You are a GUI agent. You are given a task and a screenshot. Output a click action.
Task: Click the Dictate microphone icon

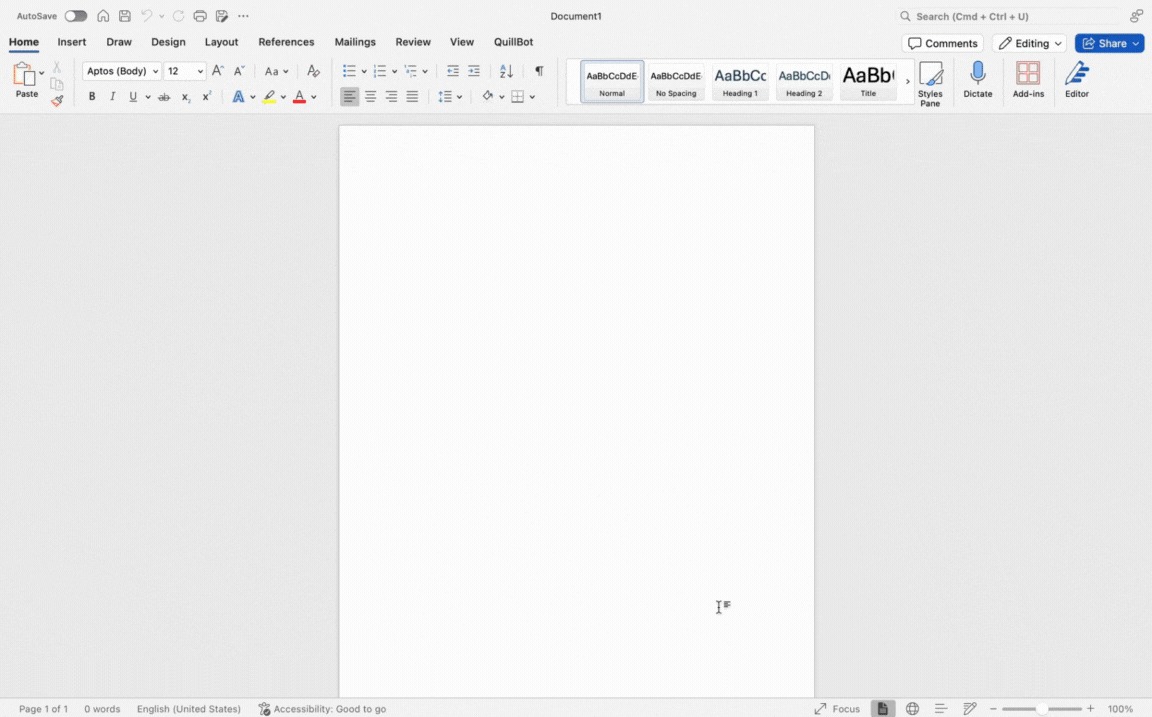point(977,79)
